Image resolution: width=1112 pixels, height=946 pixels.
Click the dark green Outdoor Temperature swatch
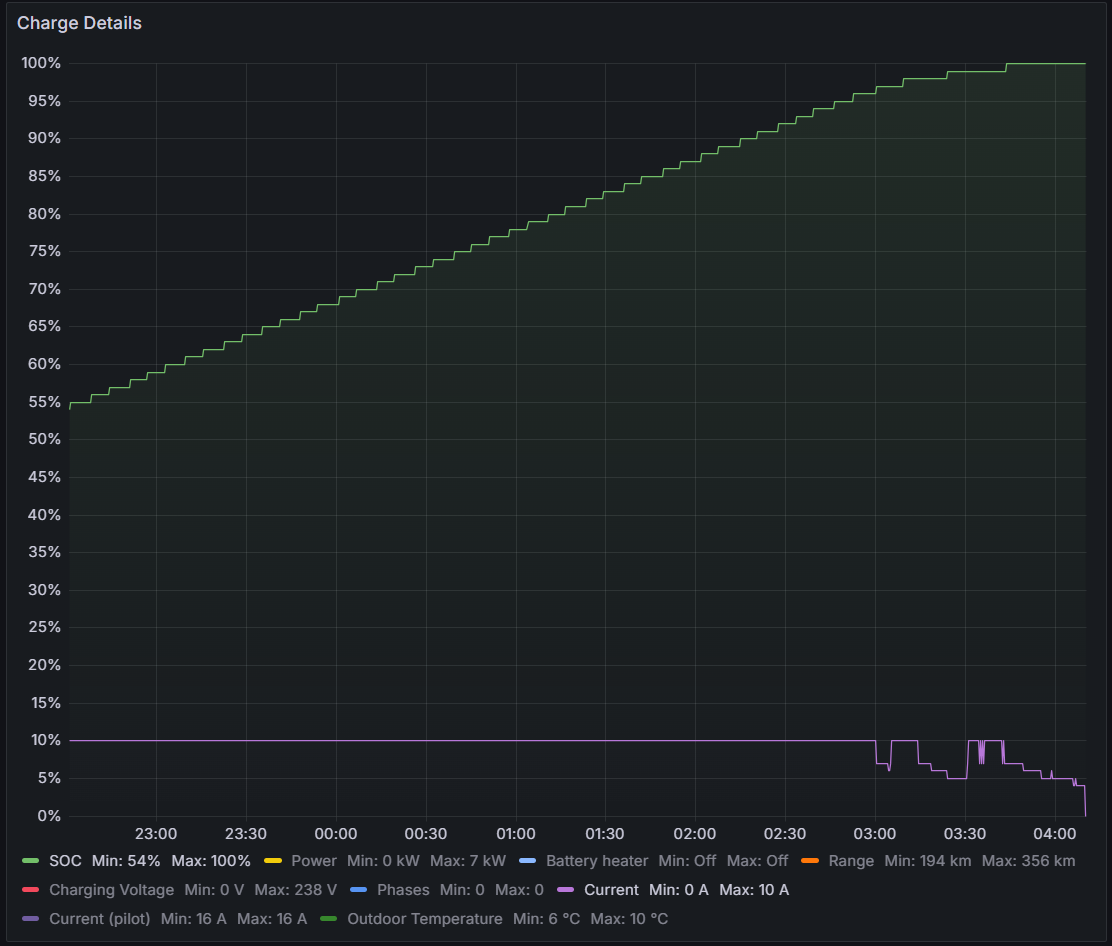pyautogui.click(x=328, y=919)
